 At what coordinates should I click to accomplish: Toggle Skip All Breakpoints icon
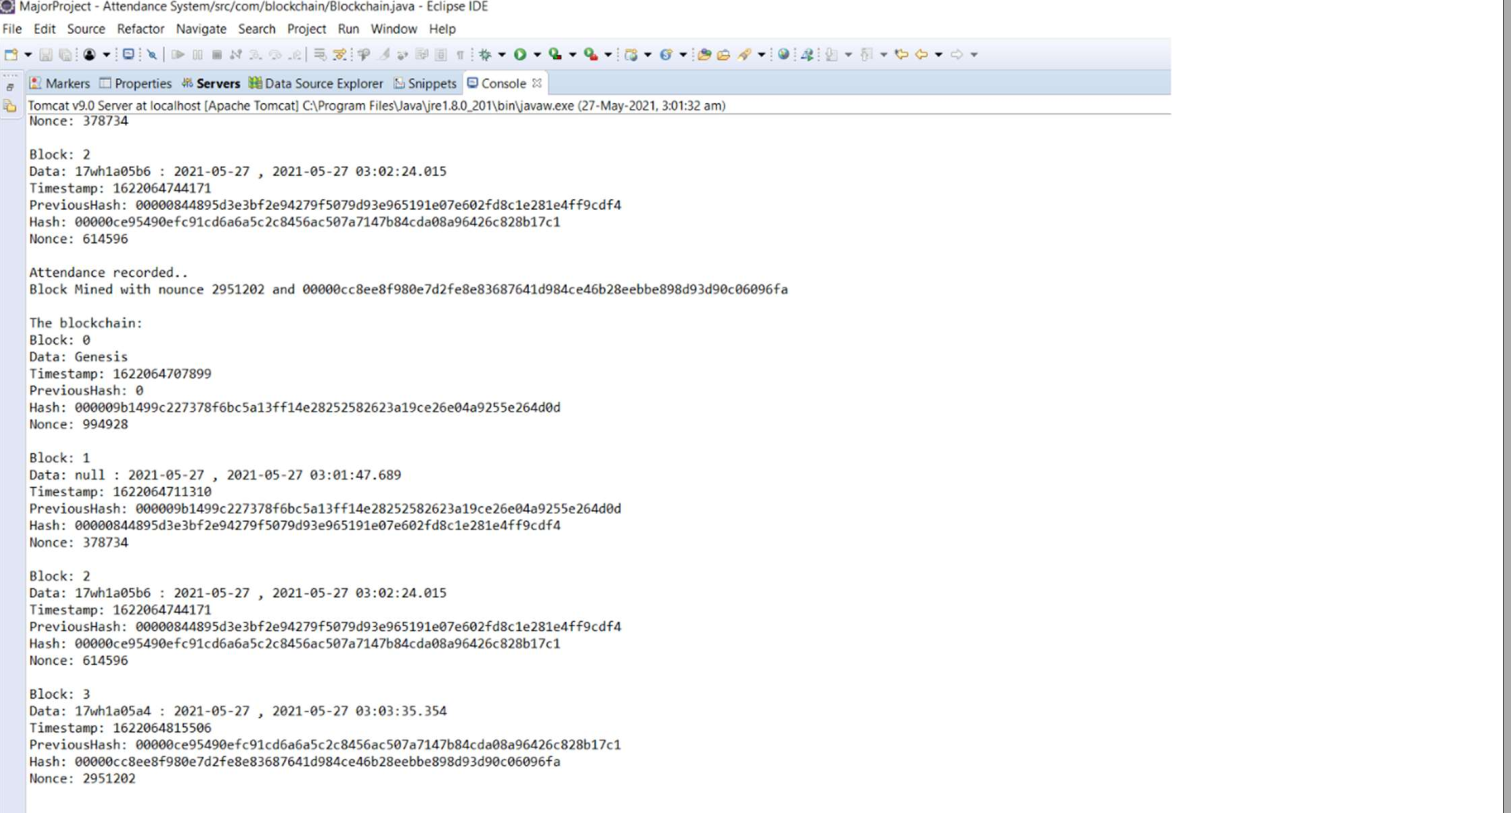(x=152, y=54)
